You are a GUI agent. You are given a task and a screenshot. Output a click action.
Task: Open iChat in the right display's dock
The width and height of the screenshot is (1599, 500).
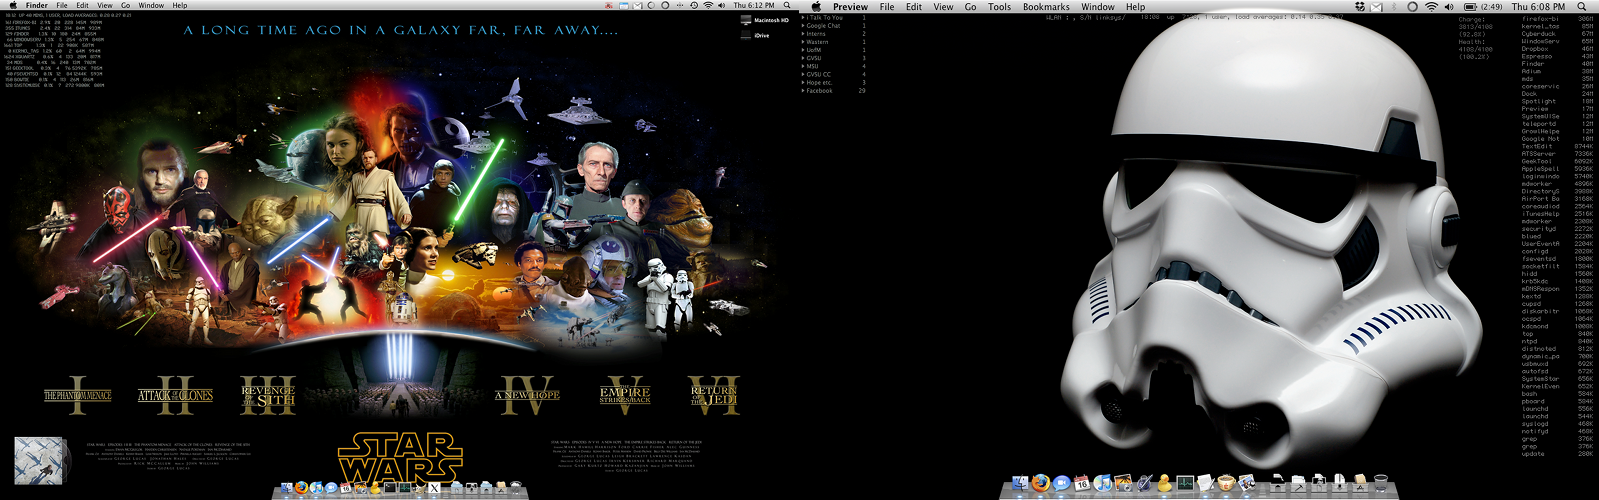[x=1061, y=483]
